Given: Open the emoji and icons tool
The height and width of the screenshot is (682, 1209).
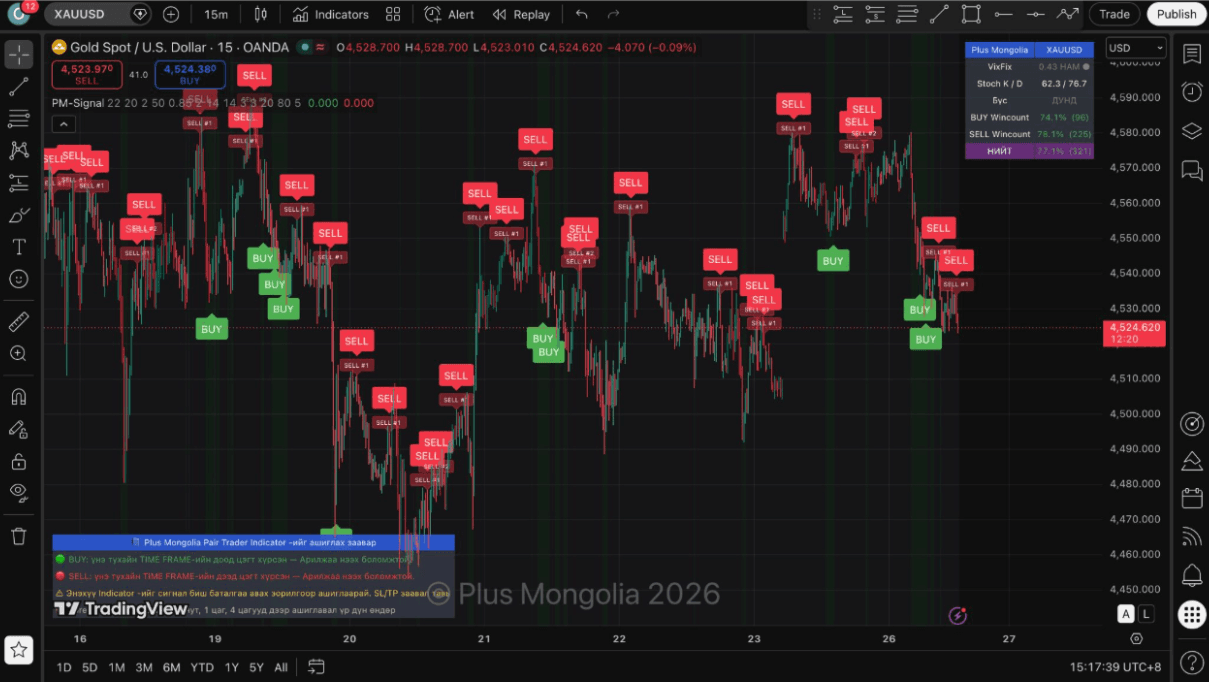Looking at the screenshot, I should 18,279.
